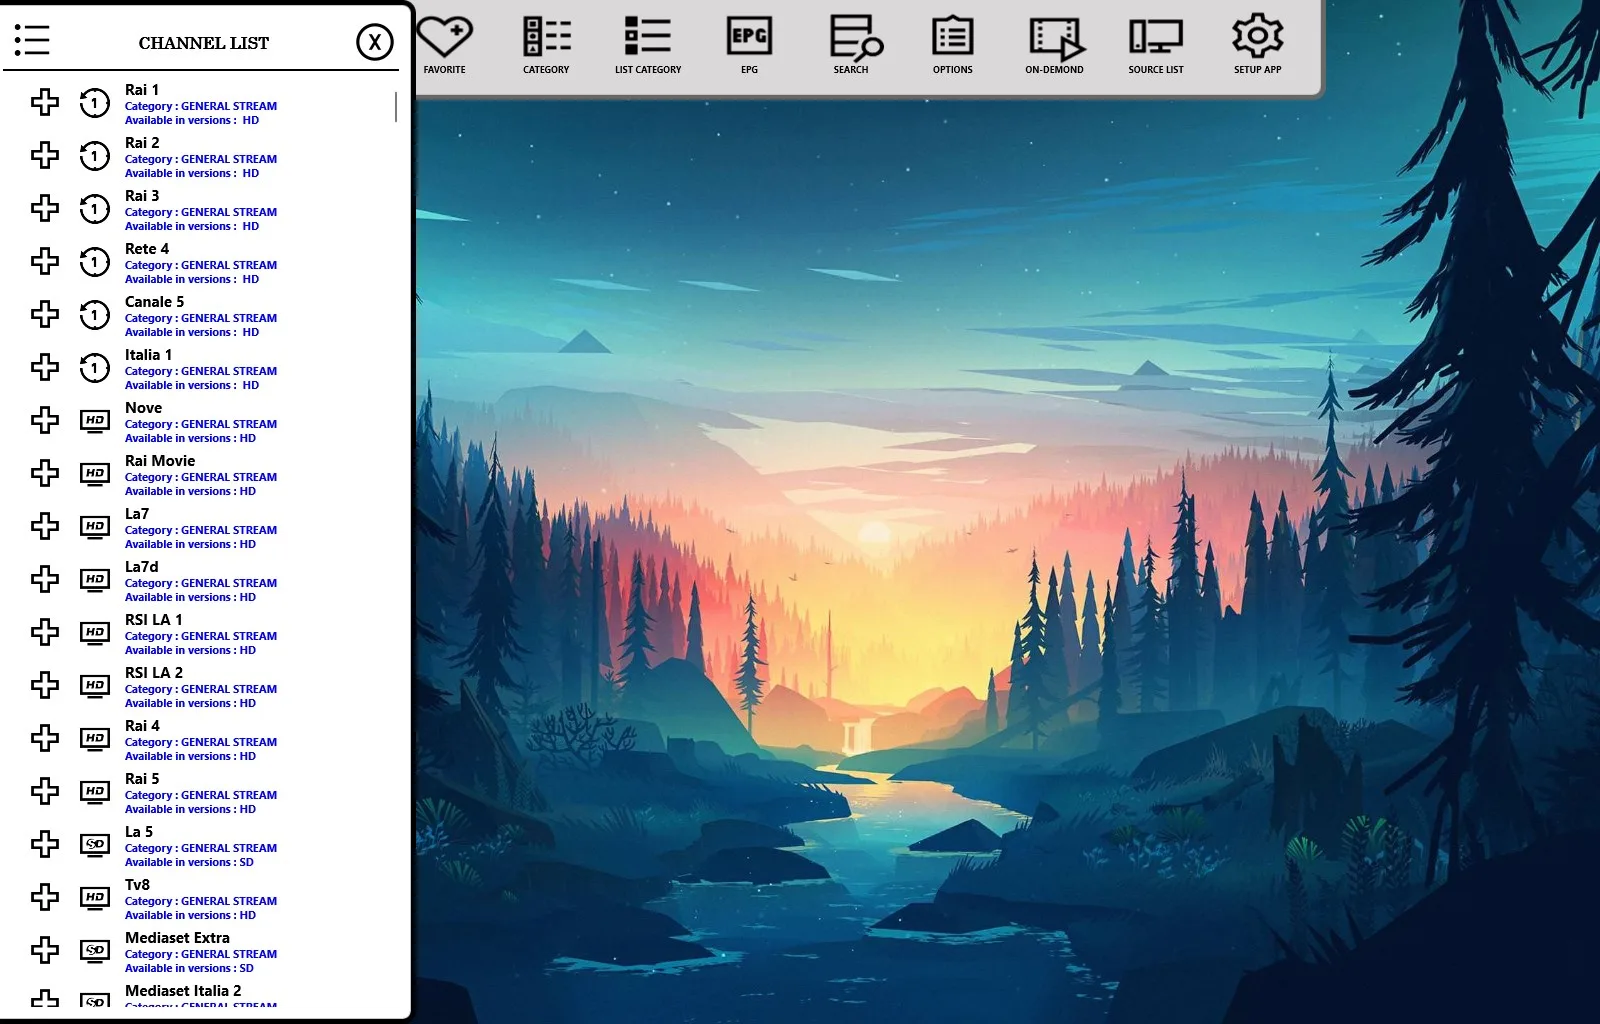Screen dimensions: 1600x1024
Task: Open the Category view
Action: [x=546, y=45]
